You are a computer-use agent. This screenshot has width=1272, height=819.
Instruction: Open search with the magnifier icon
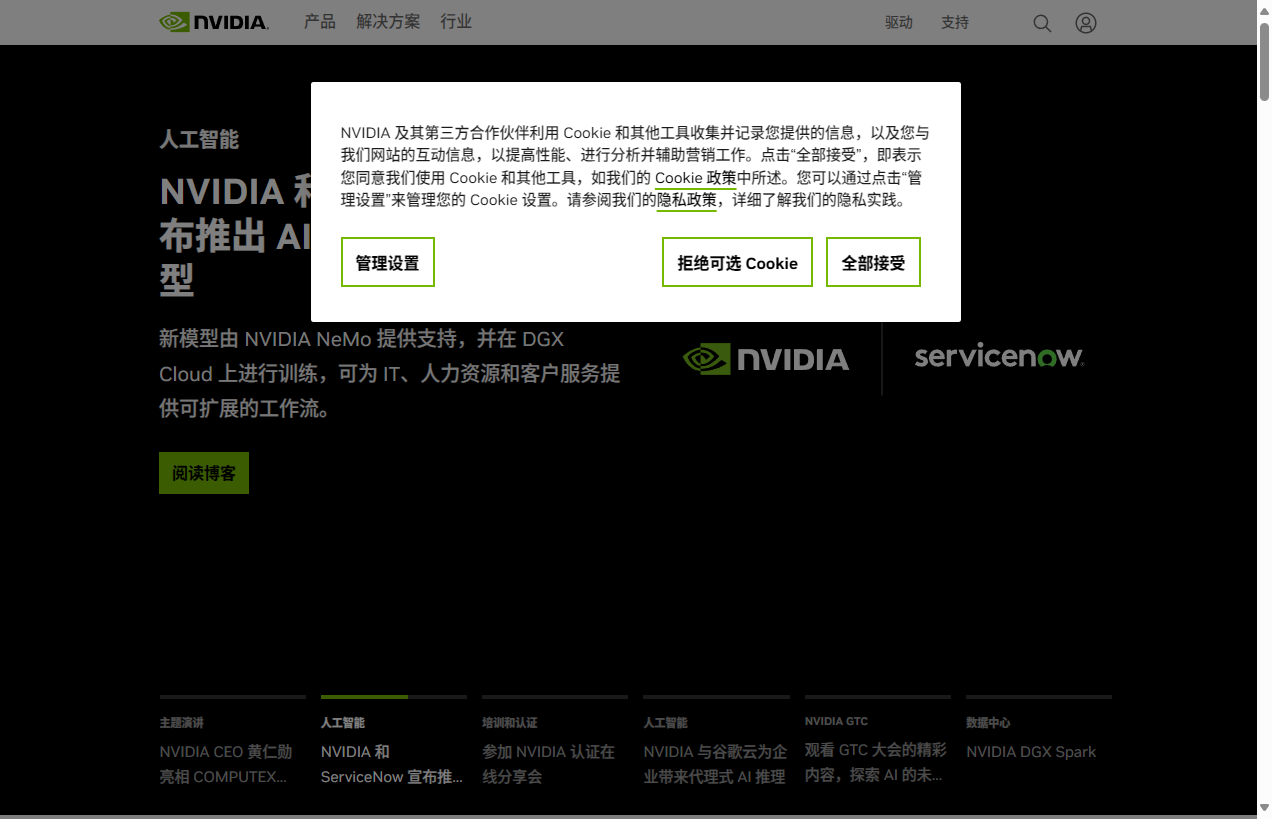pos(1042,22)
